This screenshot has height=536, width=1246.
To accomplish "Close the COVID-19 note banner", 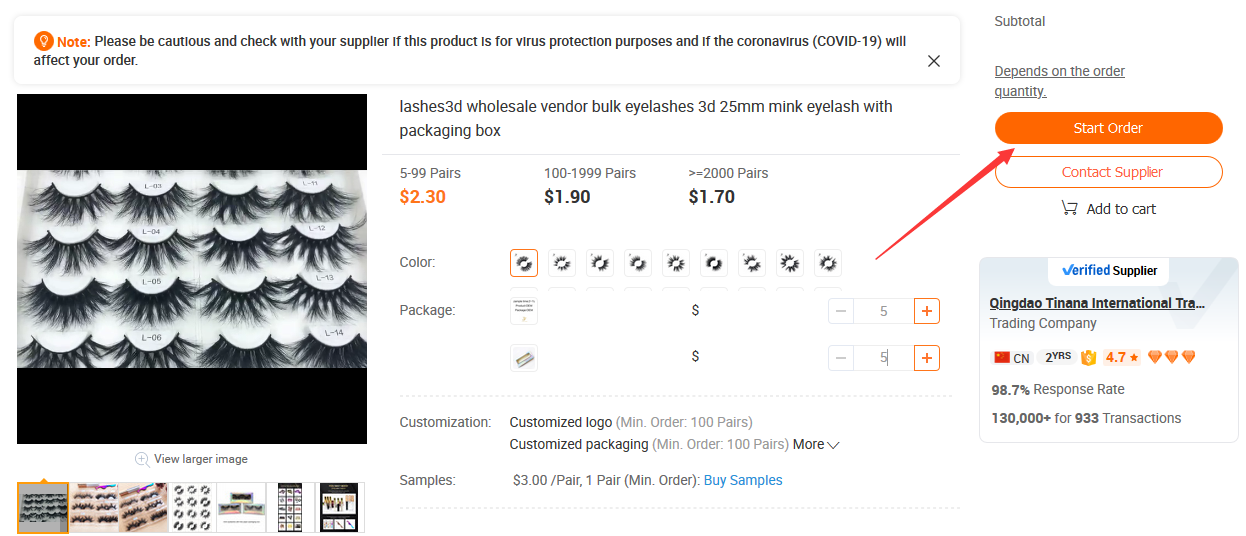I will click(933, 61).
